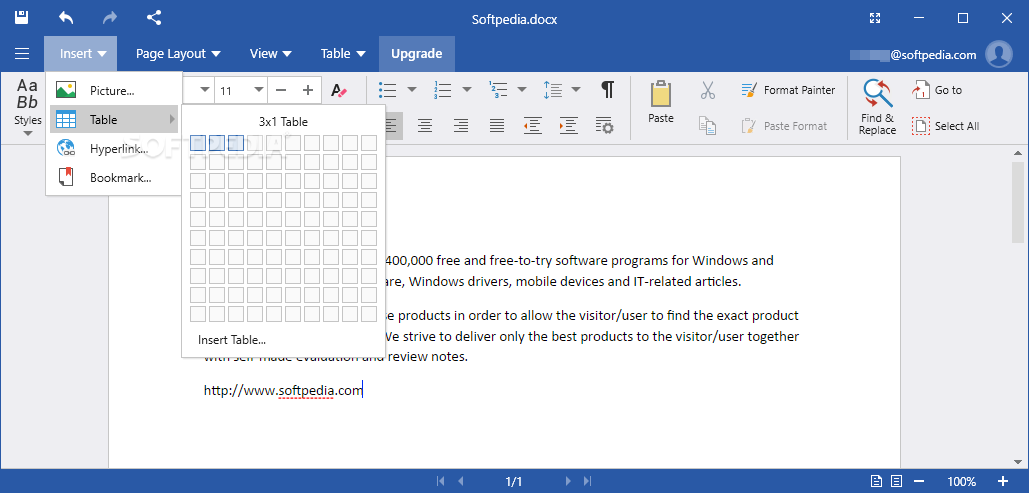Switch to text reflow view icon
This screenshot has height=493, width=1029.
[897, 481]
